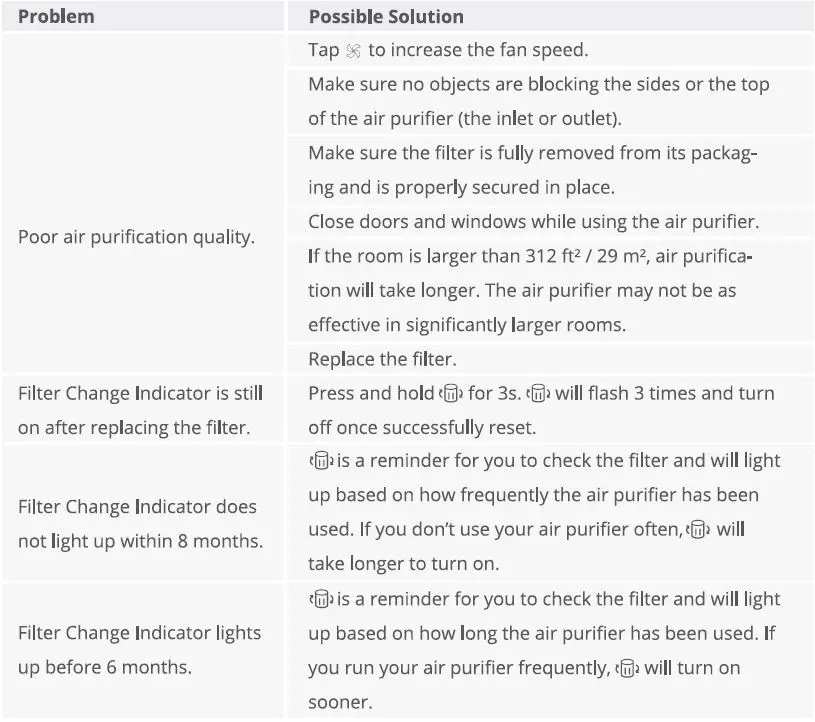Click filter icon starting the 8 months solution
The width and height of the screenshot is (815, 722).
coord(321,461)
